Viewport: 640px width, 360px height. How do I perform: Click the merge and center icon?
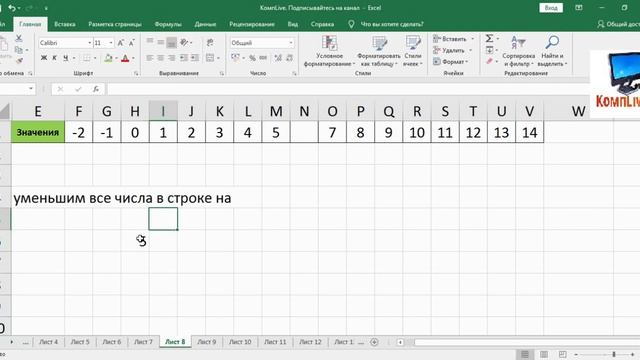[x=210, y=58]
